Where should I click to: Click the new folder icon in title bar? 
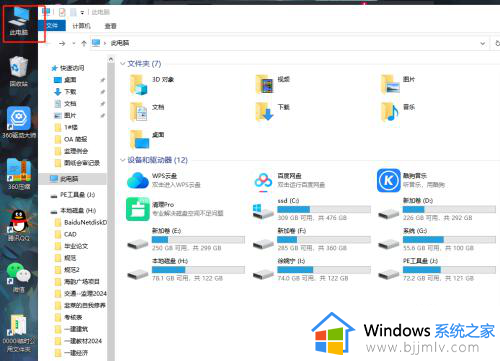click(73, 12)
